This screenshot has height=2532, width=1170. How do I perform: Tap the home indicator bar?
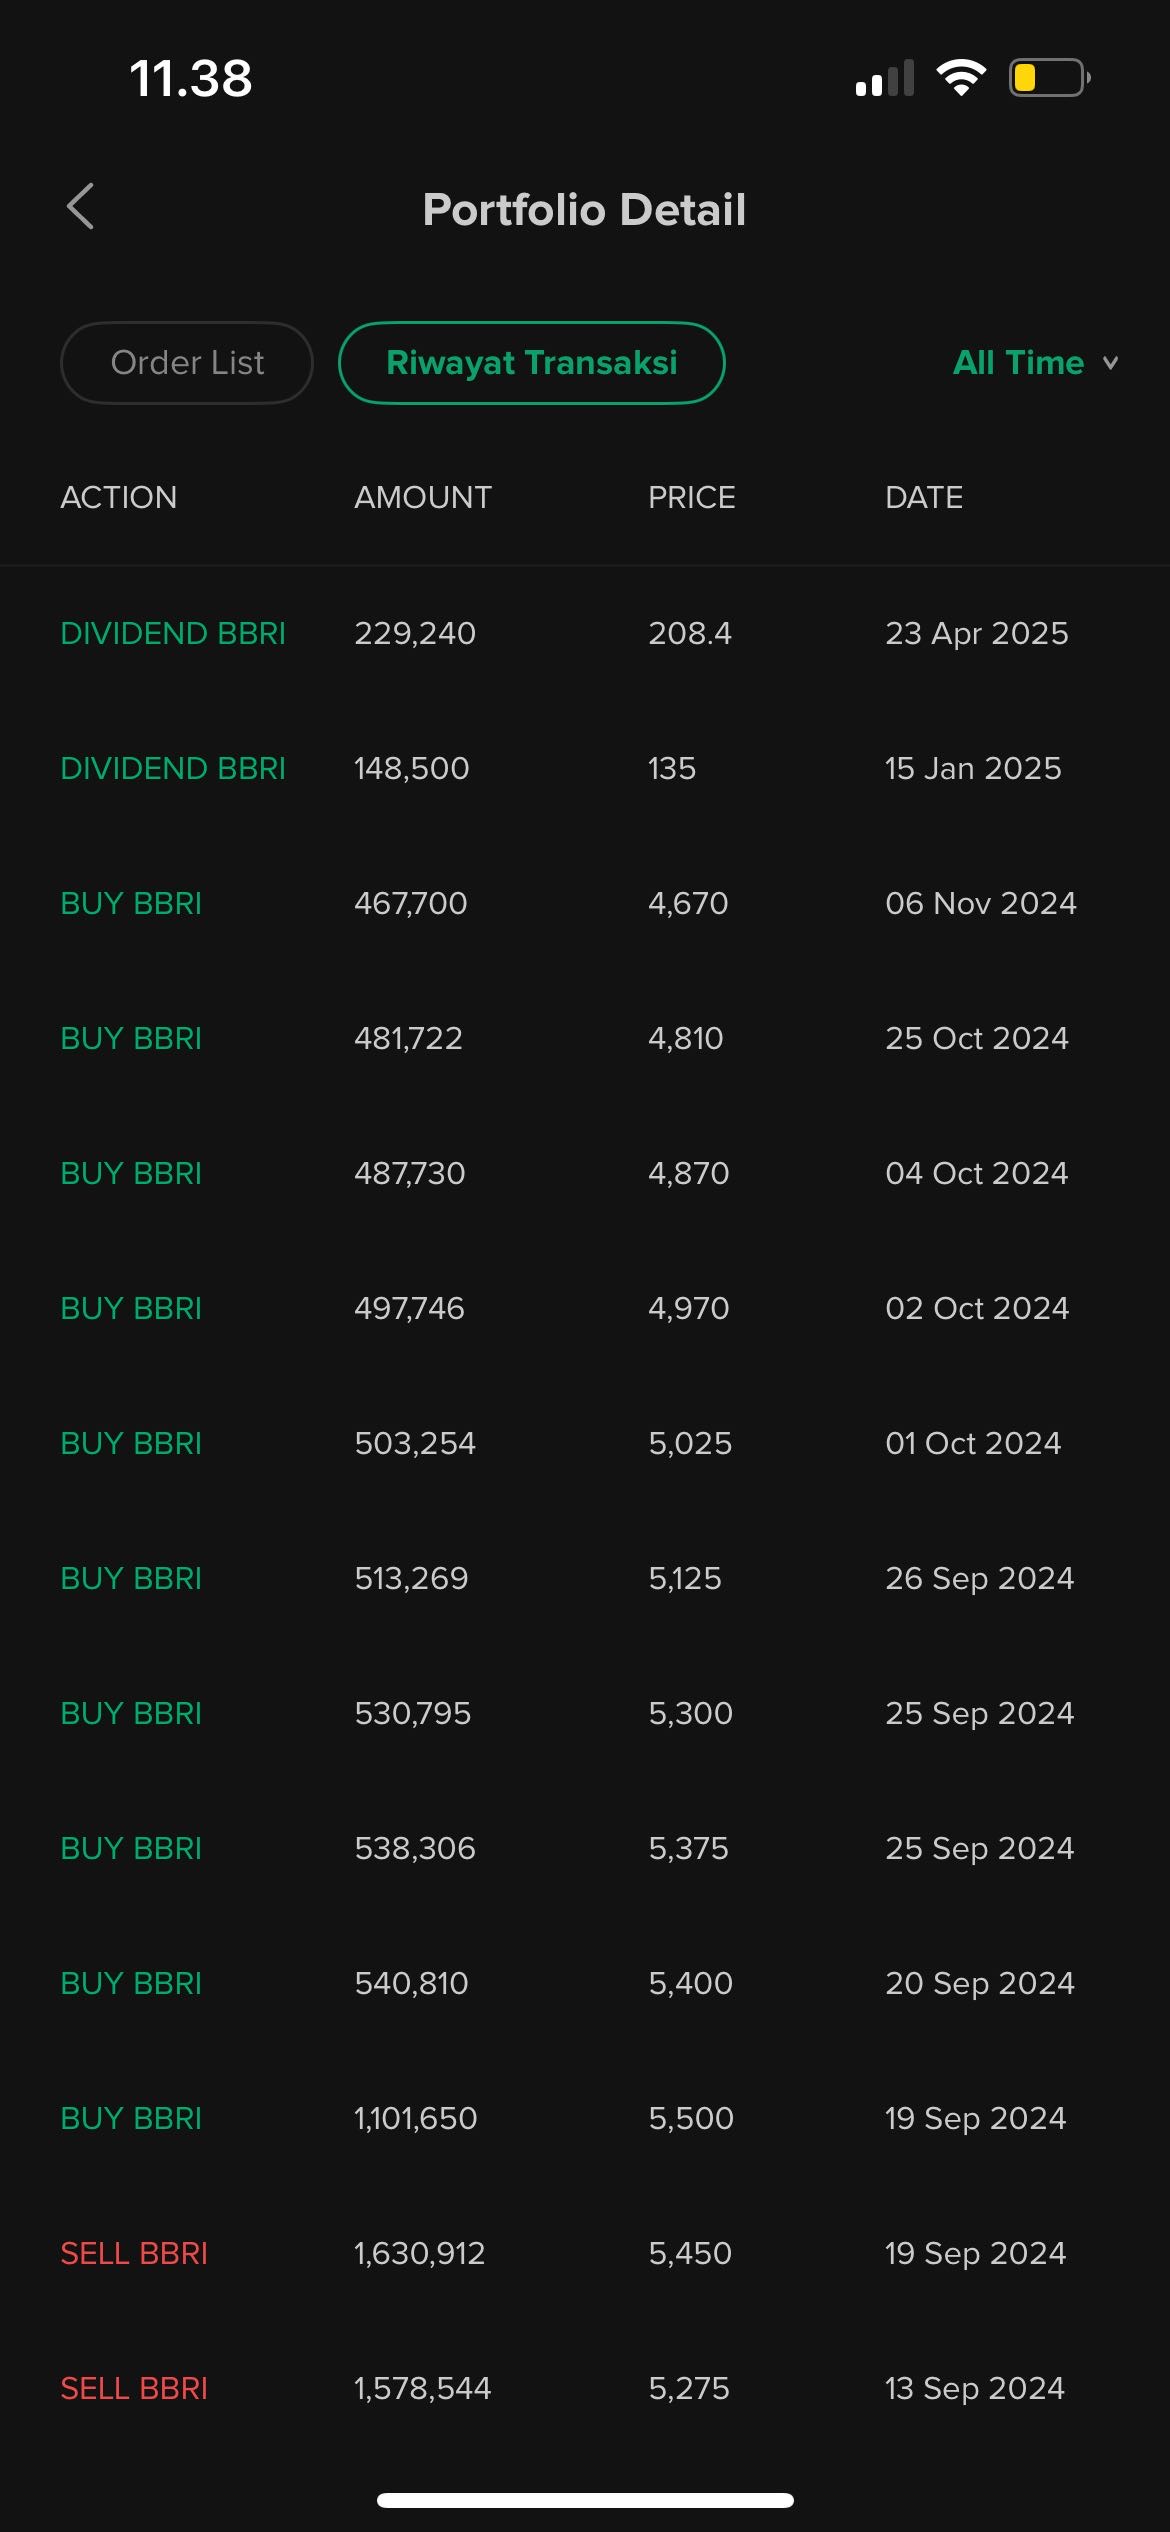pyautogui.click(x=585, y=2500)
